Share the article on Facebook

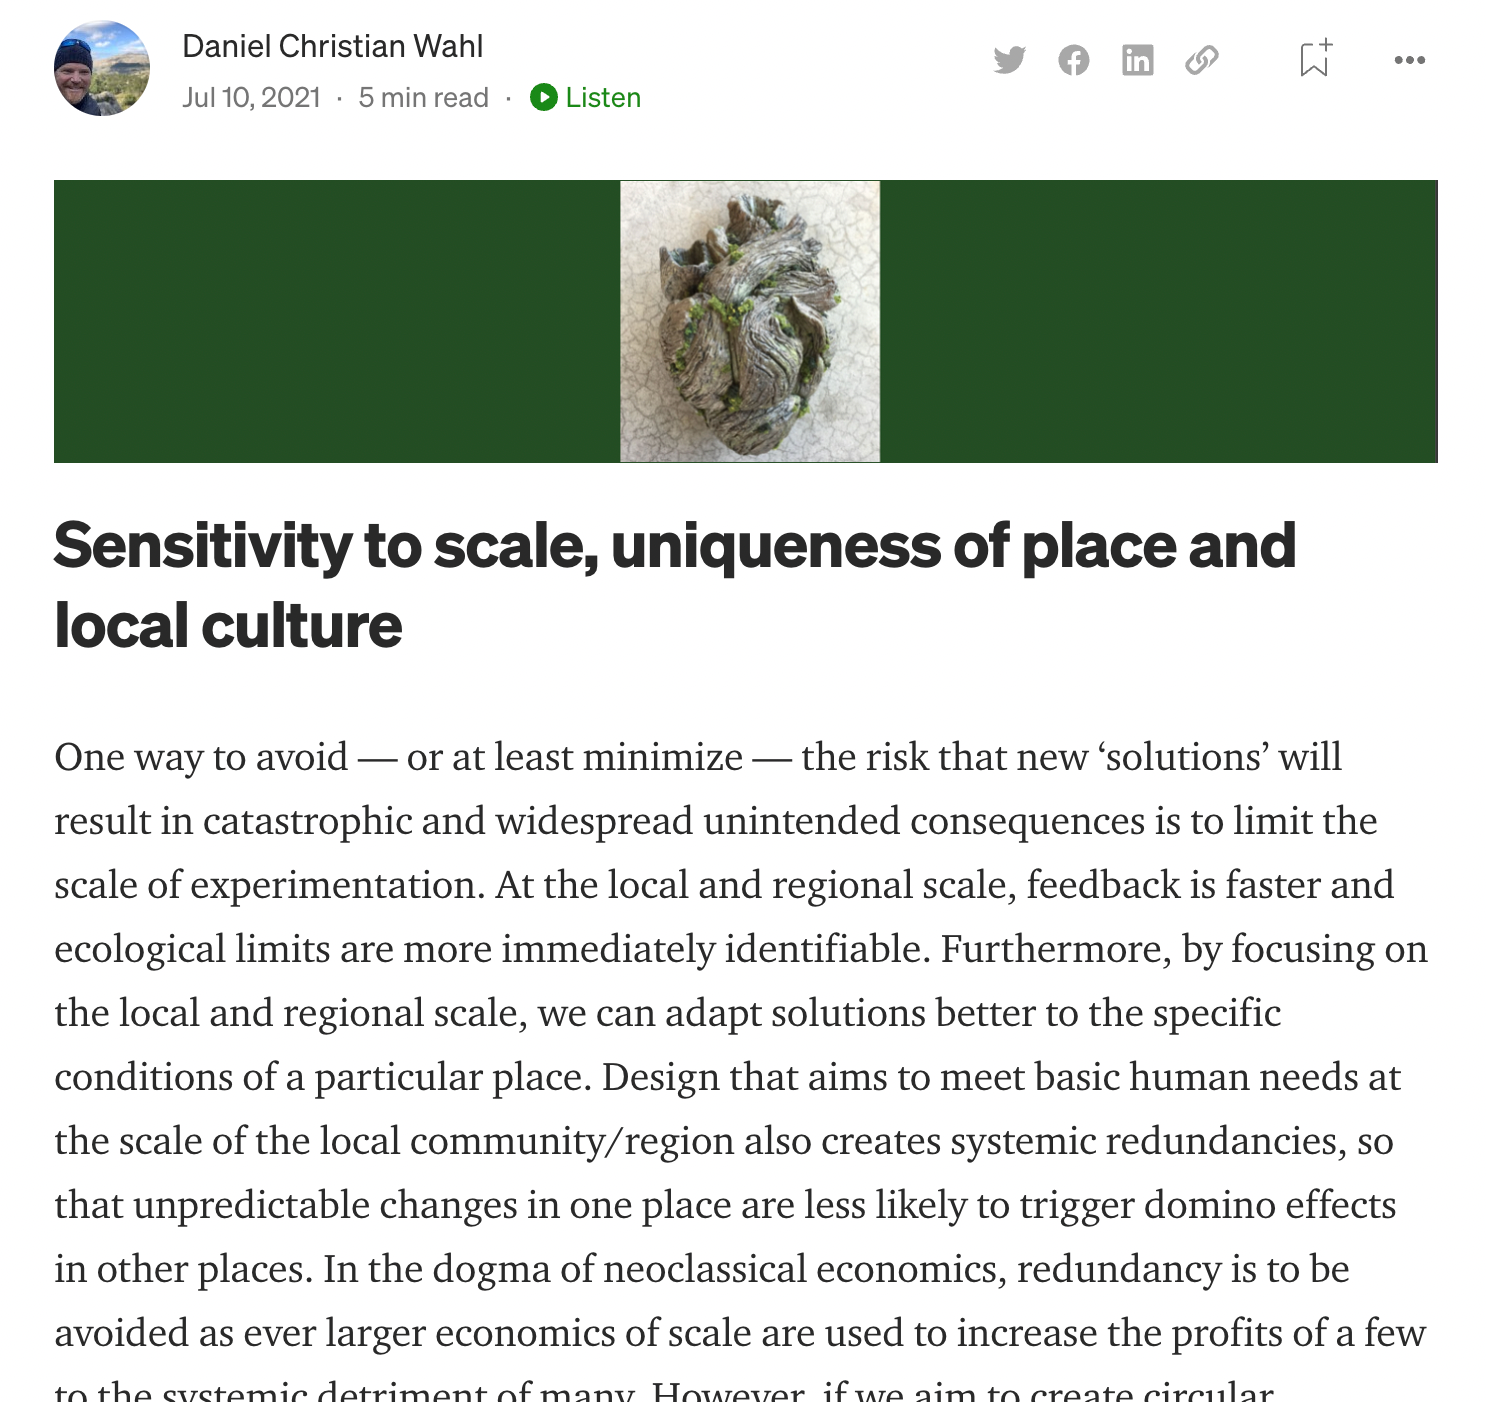tap(1073, 60)
